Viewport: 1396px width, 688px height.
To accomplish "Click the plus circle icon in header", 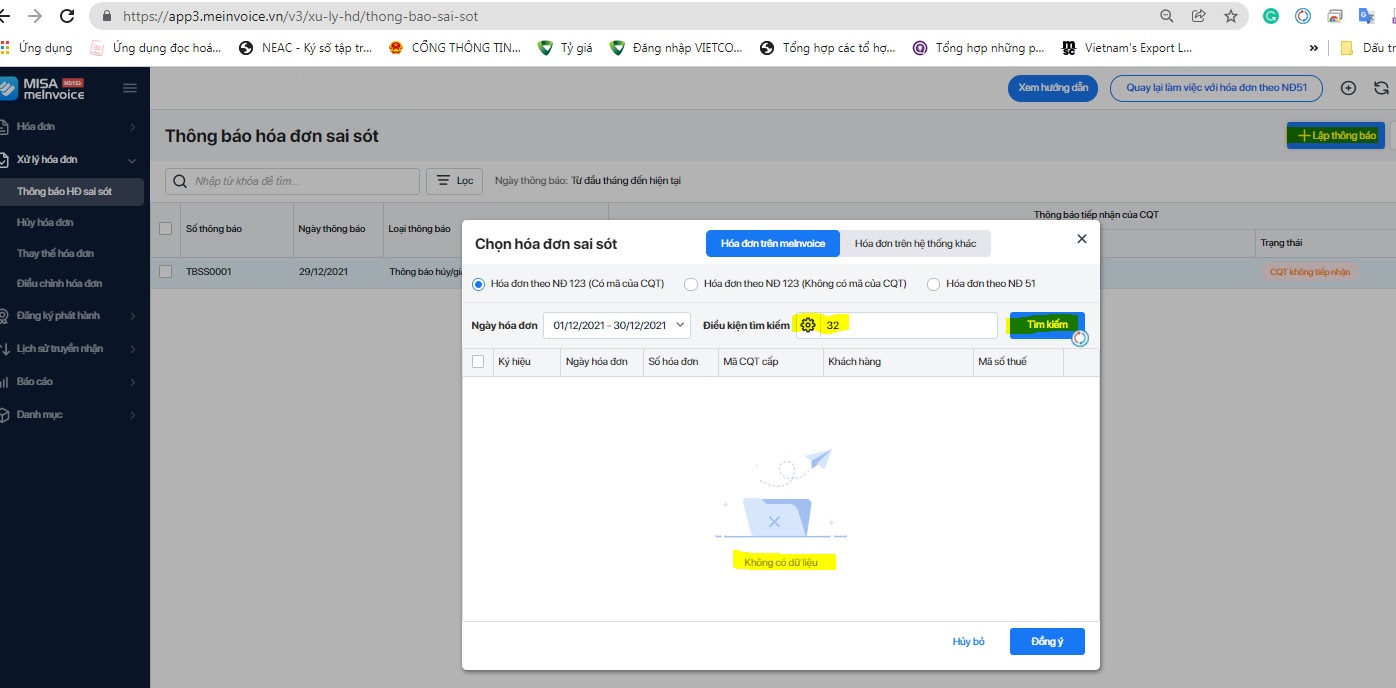I will (x=1348, y=88).
